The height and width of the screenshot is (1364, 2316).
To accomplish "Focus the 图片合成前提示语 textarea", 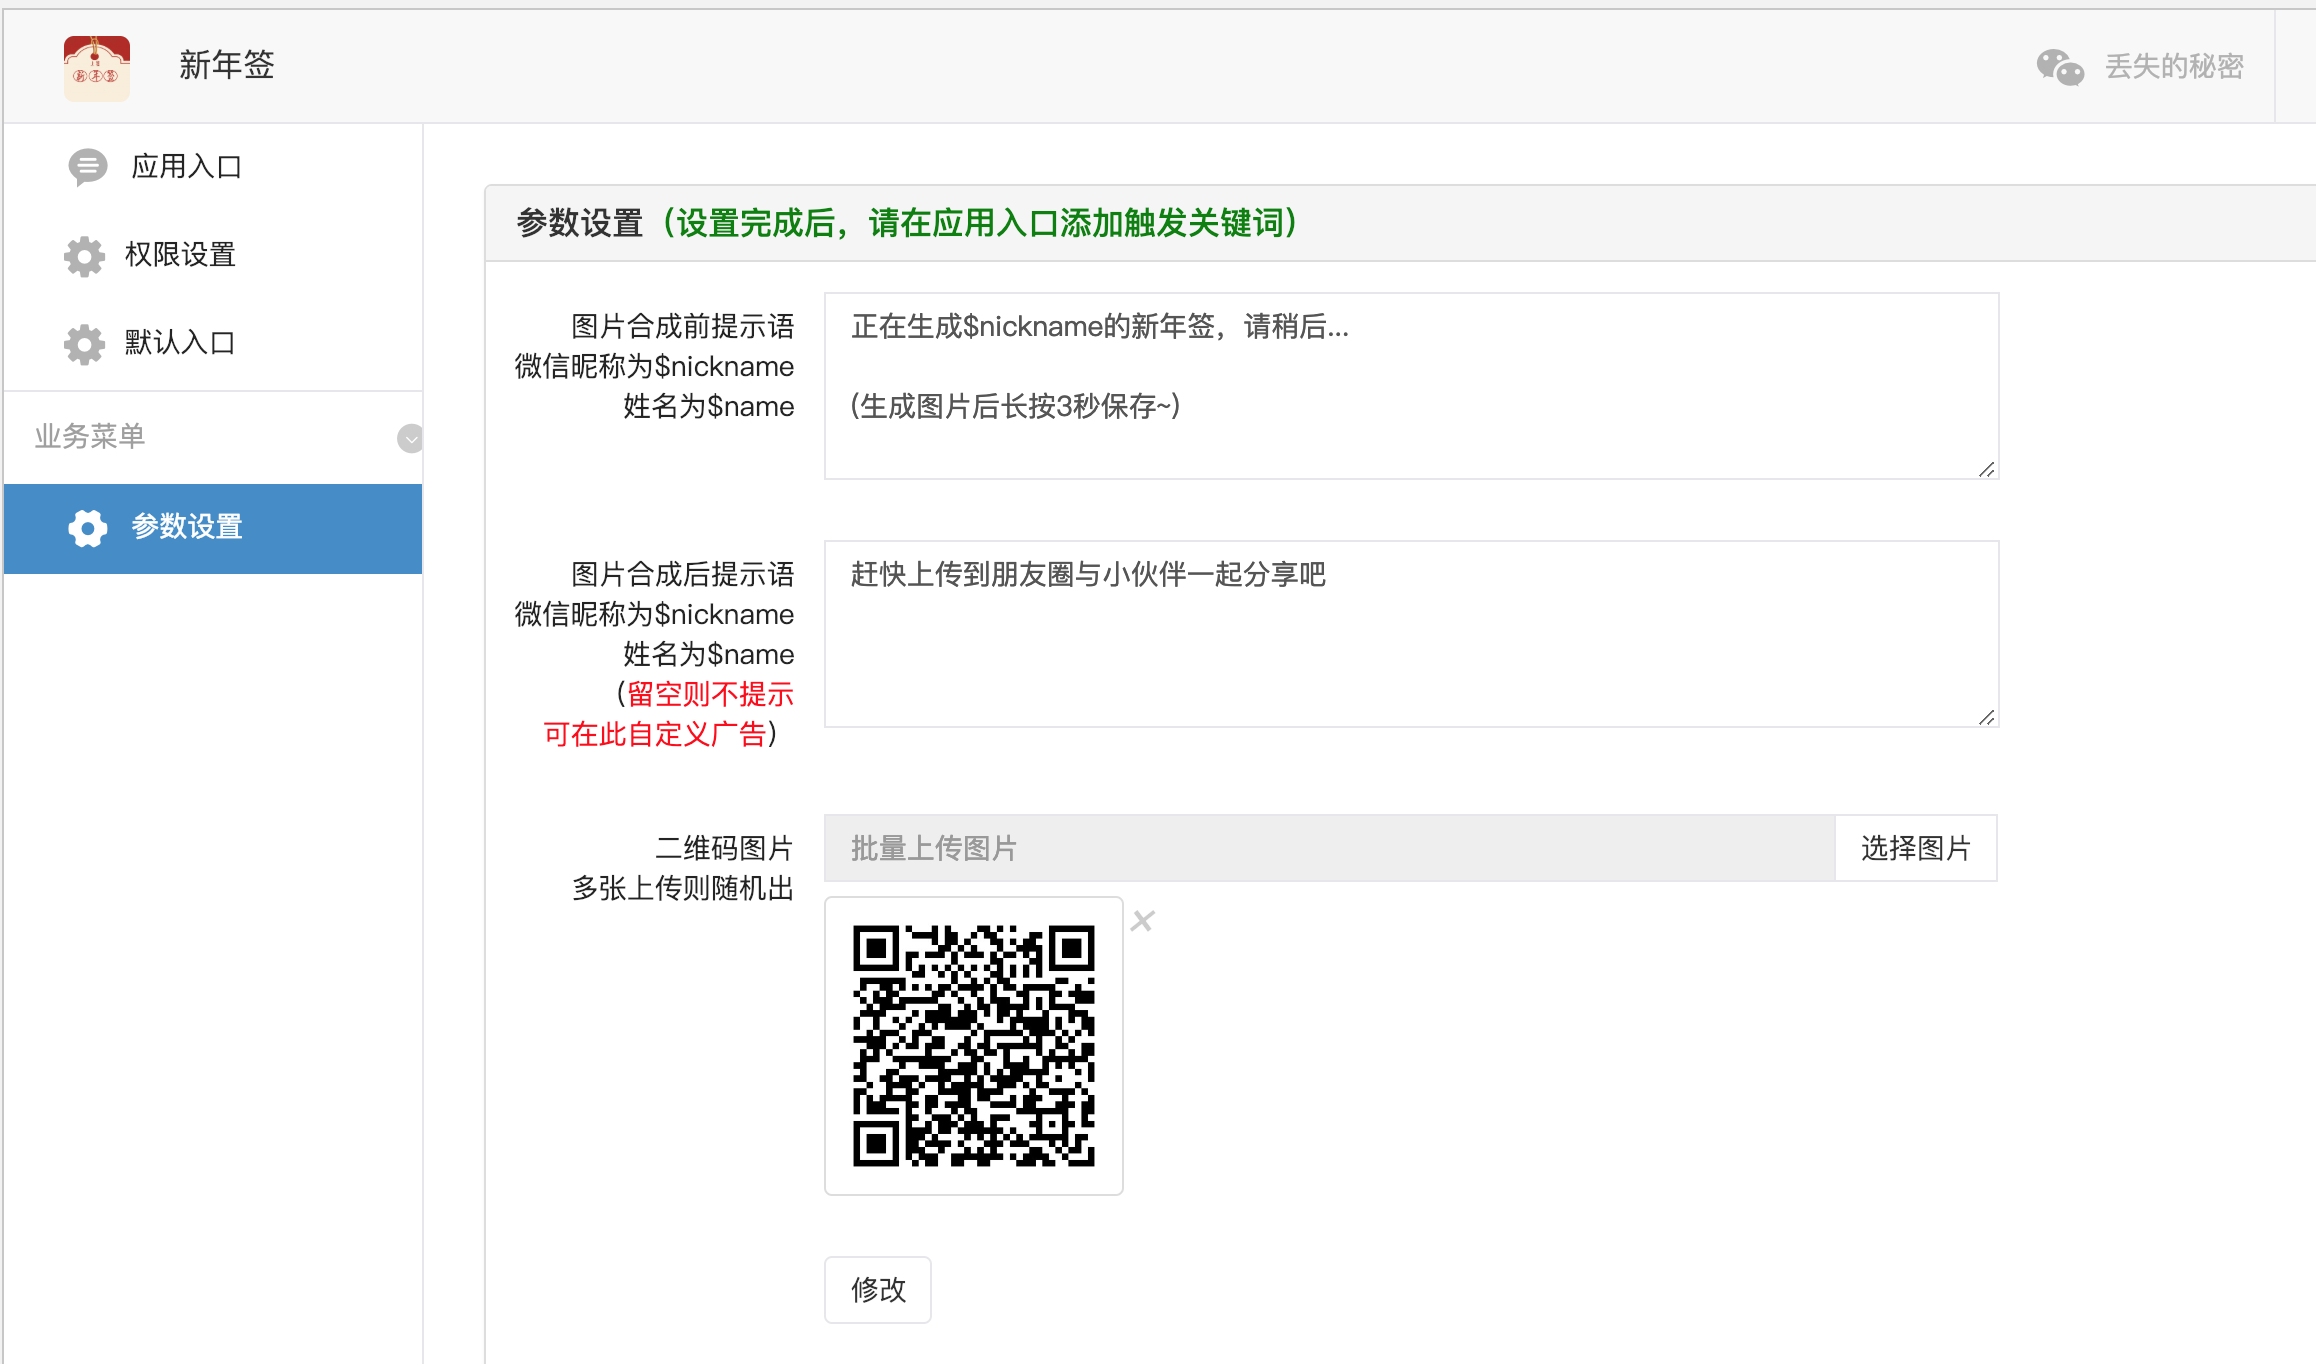I will click(1411, 386).
